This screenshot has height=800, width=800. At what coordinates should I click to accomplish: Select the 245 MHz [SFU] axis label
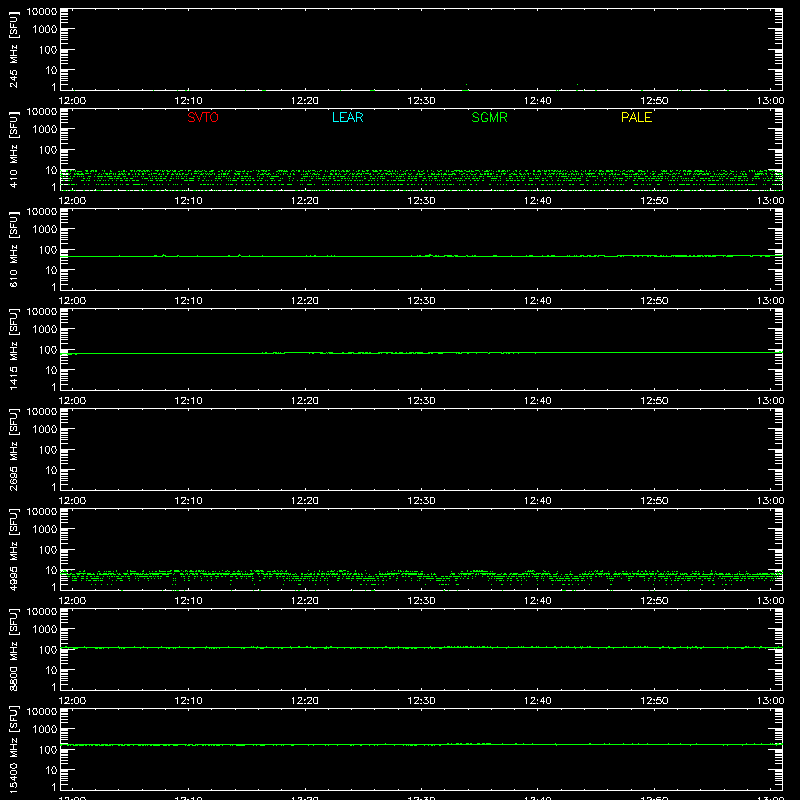[14, 50]
